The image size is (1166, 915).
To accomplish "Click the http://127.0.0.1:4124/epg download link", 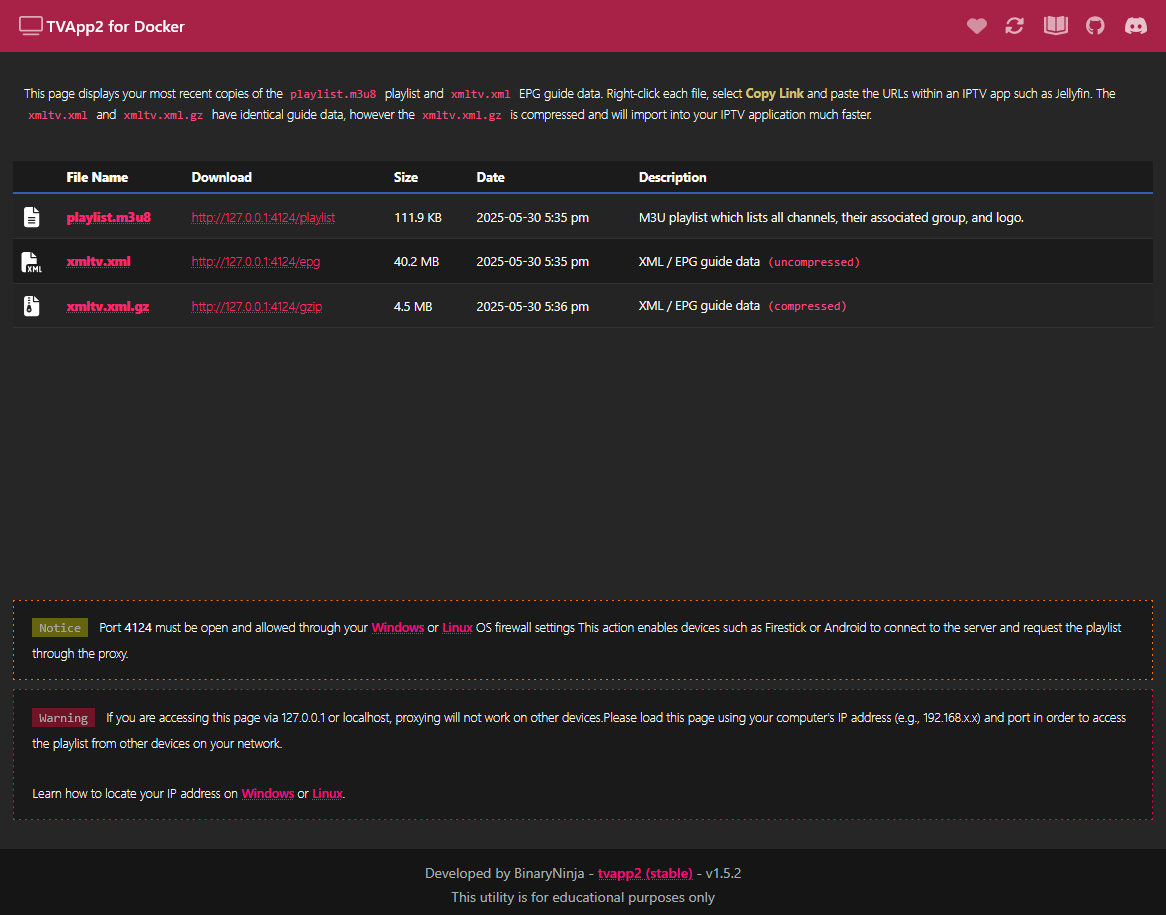I will click(256, 262).
